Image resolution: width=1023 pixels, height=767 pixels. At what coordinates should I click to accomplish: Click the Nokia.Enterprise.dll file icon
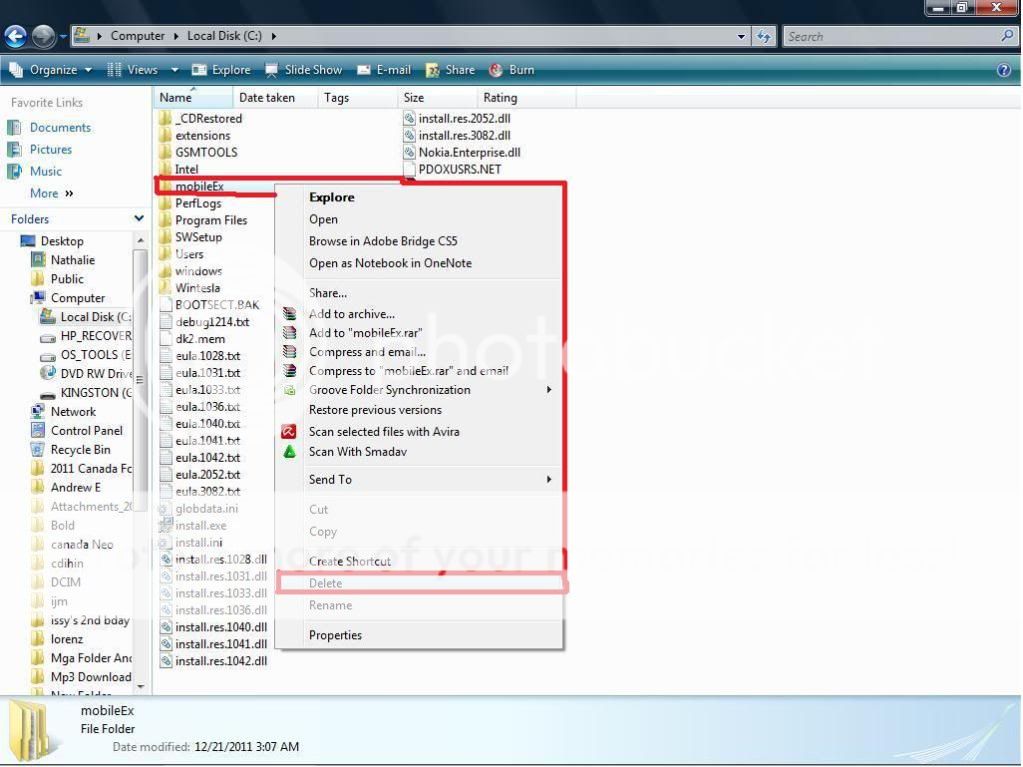409,153
